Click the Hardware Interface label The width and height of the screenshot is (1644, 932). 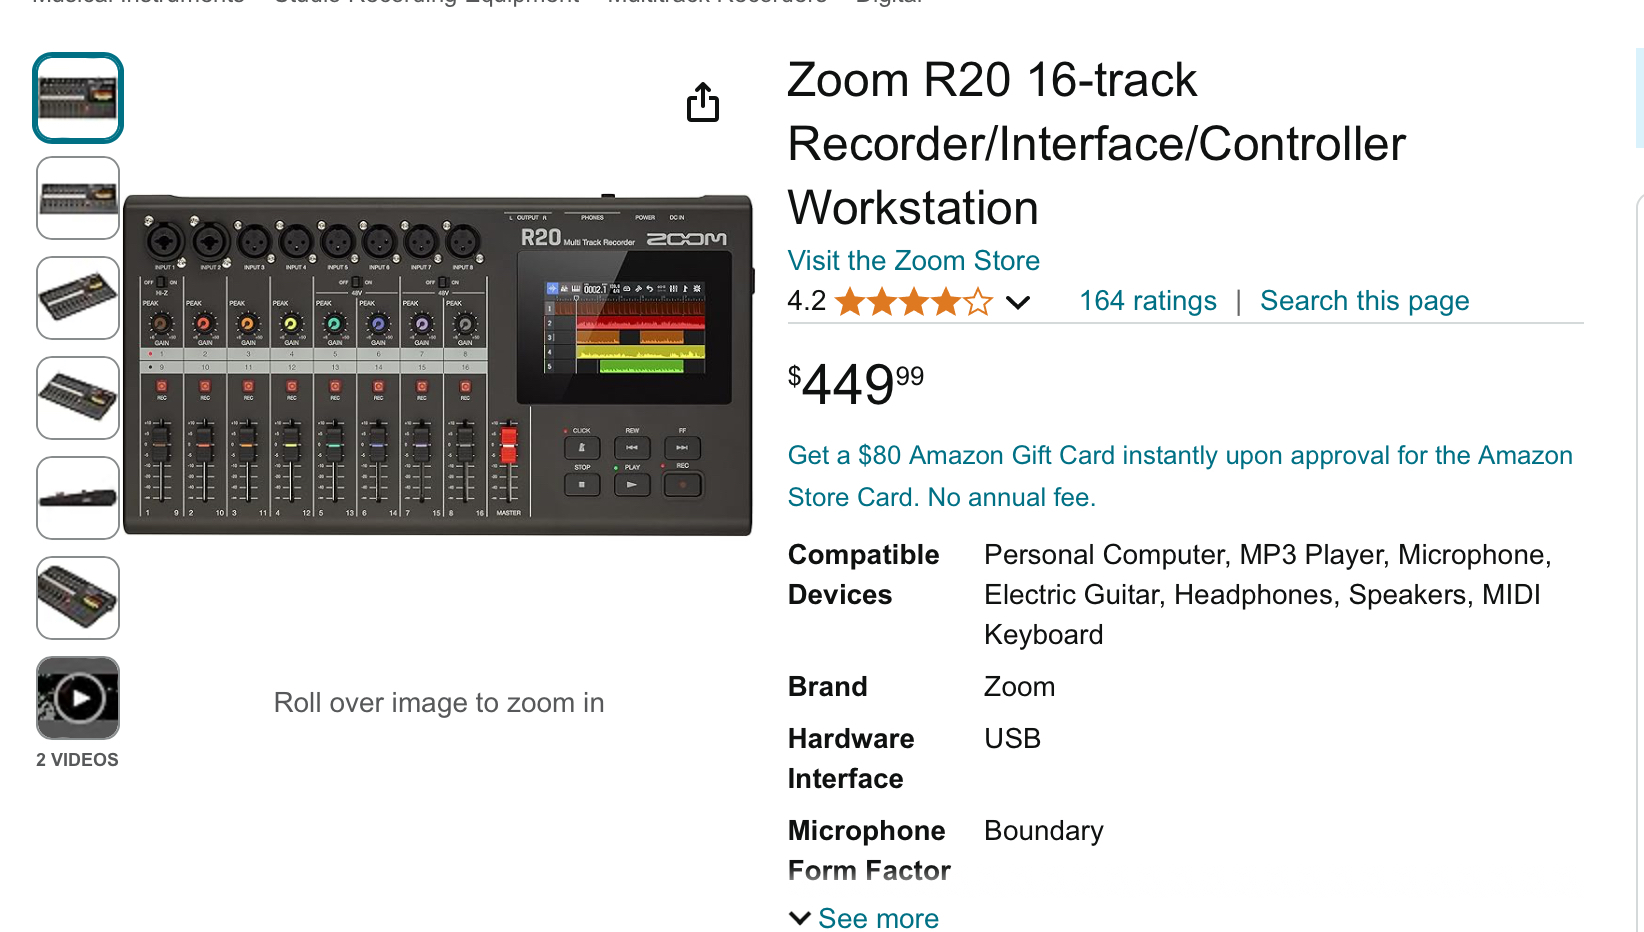pyautogui.click(x=851, y=759)
